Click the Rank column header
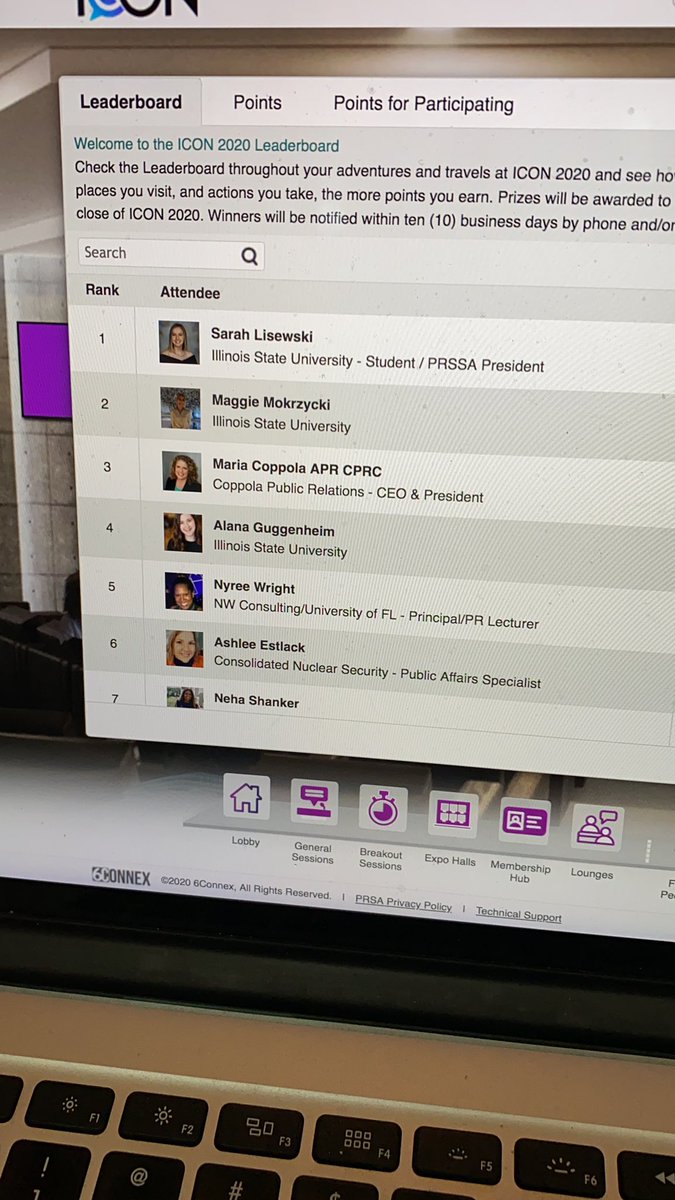The width and height of the screenshot is (675, 1200). click(102, 290)
